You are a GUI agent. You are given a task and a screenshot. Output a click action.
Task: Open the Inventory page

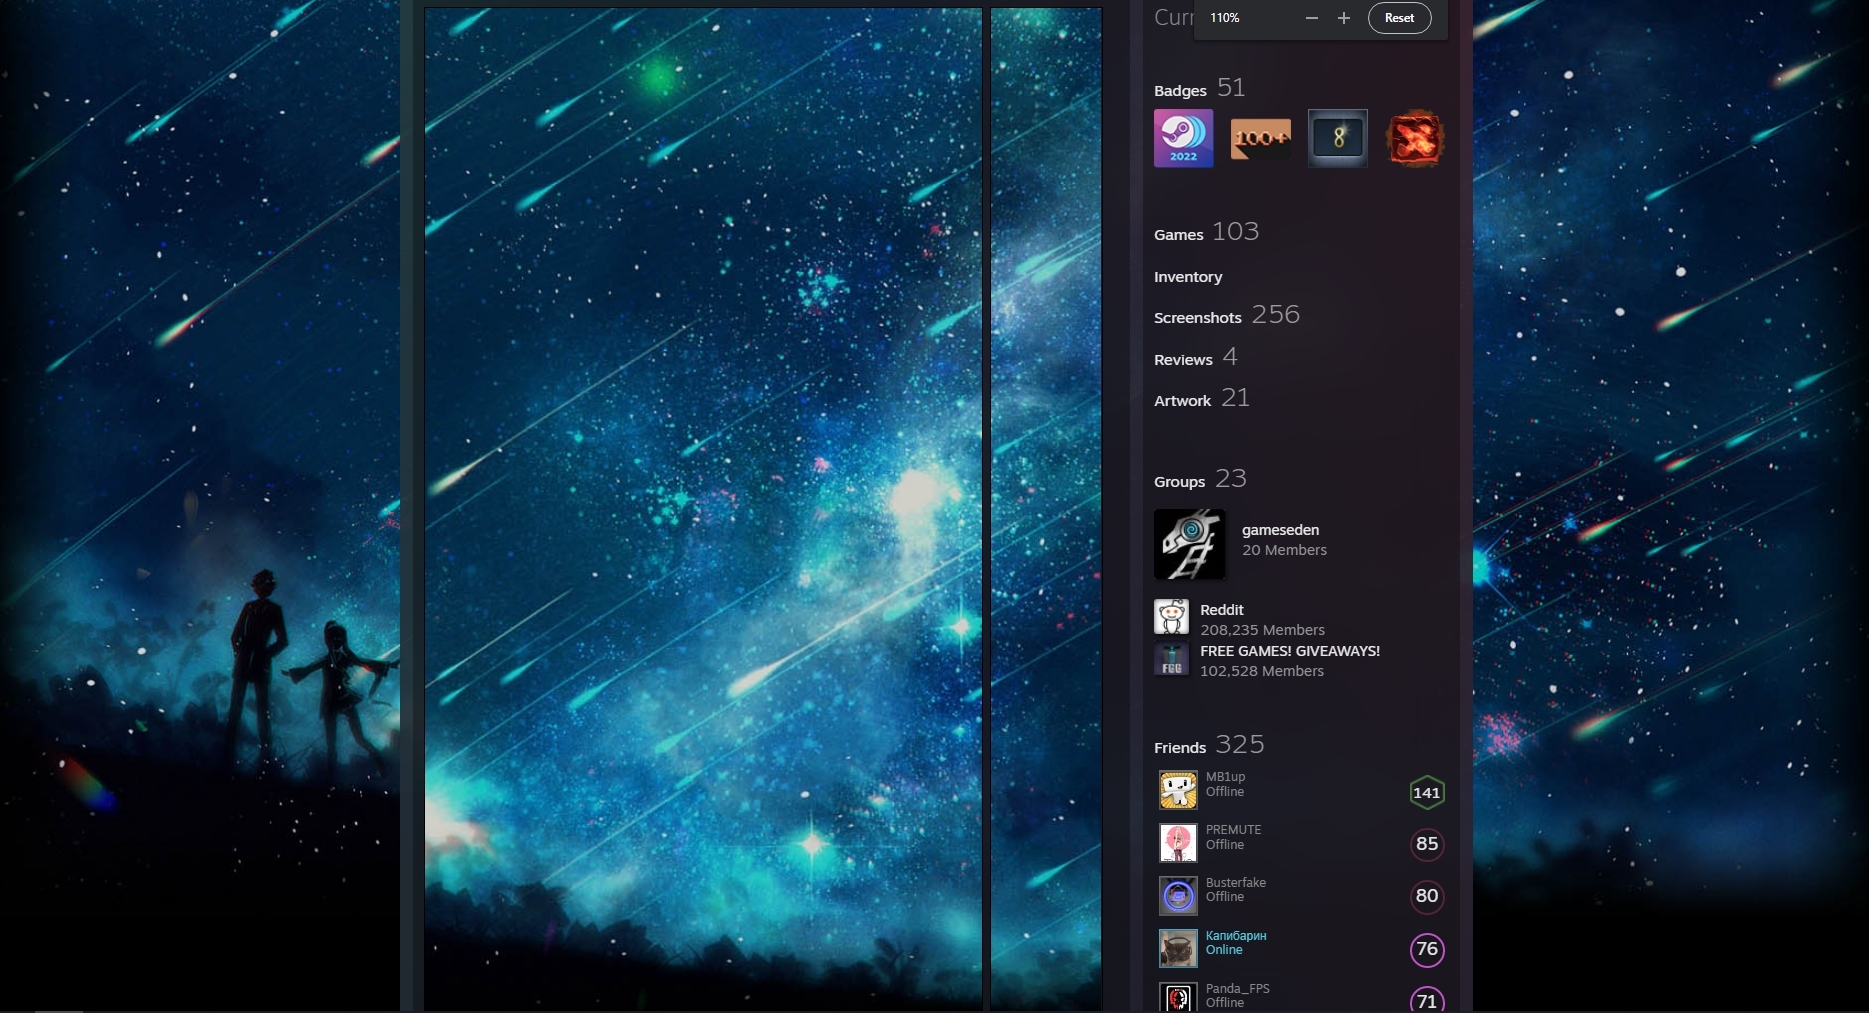pos(1188,277)
